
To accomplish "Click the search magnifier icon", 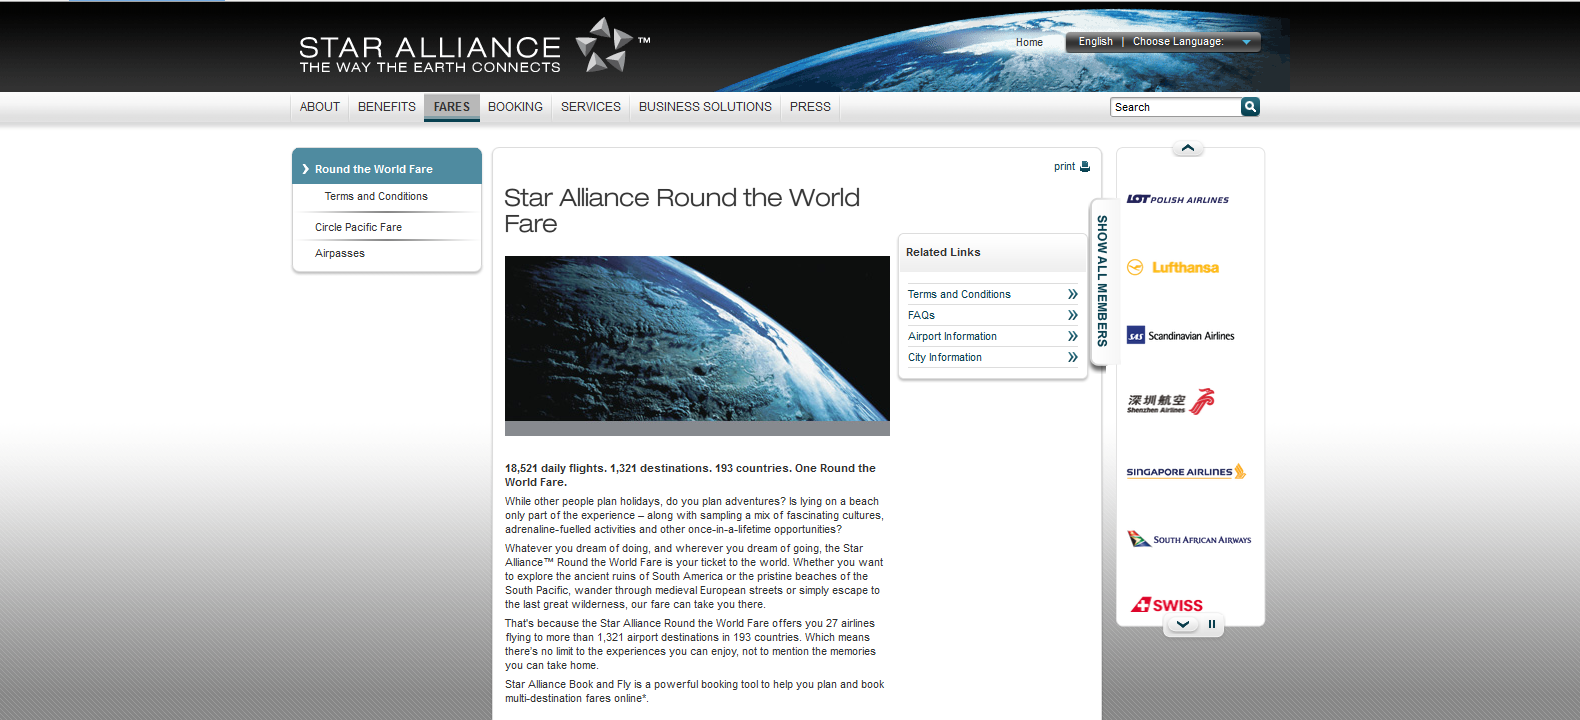I will tap(1250, 107).
